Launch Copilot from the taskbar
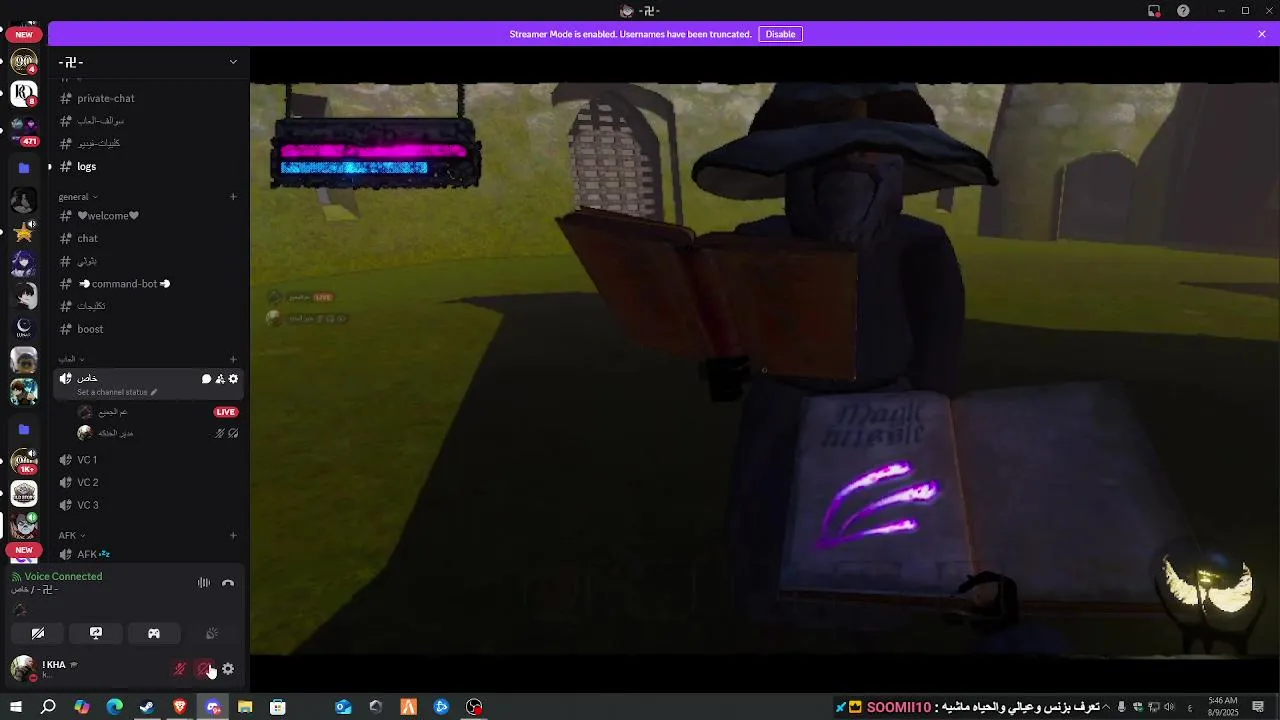Screen dimensions: 1280x720 (82, 707)
